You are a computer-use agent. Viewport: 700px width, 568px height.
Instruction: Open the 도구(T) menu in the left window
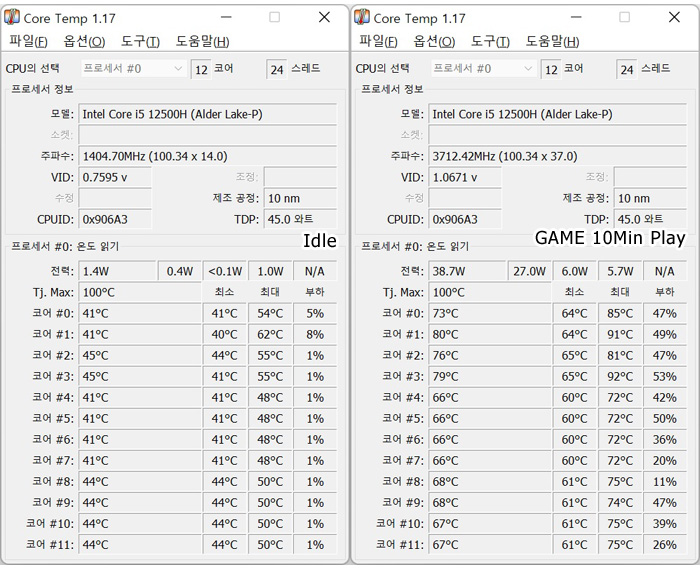click(140, 41)
